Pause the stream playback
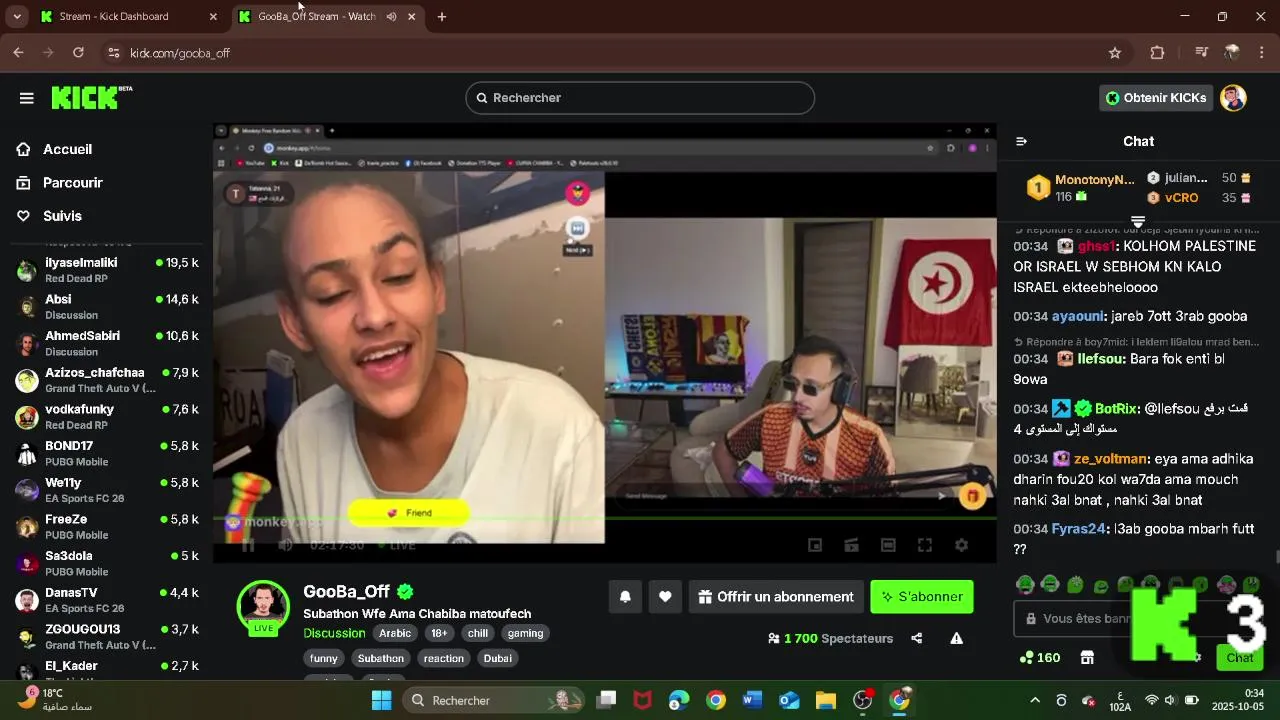This screenshot has height=720, width=1280. 248,545
